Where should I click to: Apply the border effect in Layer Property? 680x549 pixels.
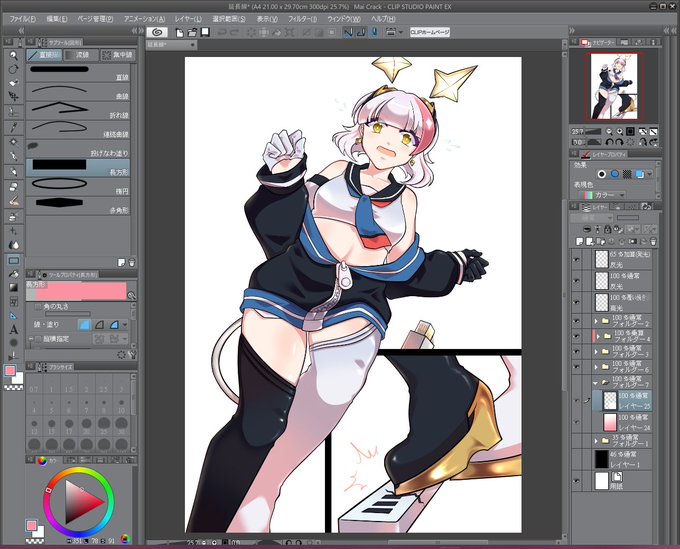(x=602, y=174)
